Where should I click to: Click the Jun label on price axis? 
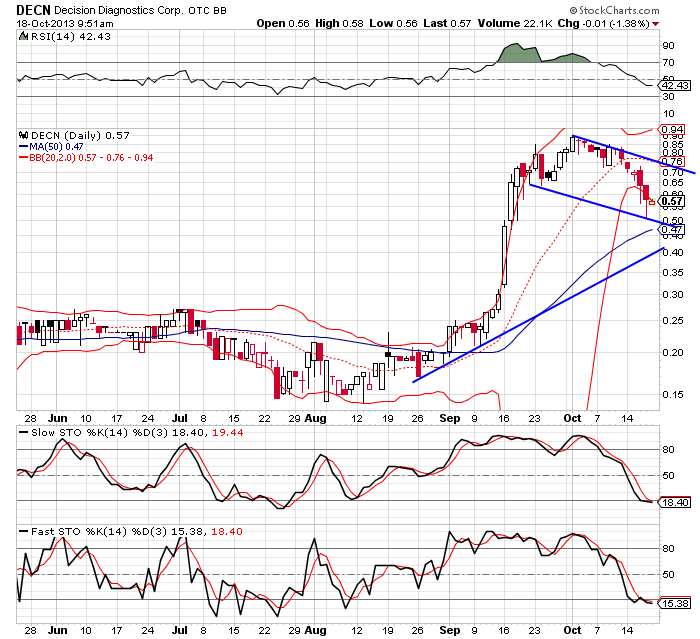58,418
